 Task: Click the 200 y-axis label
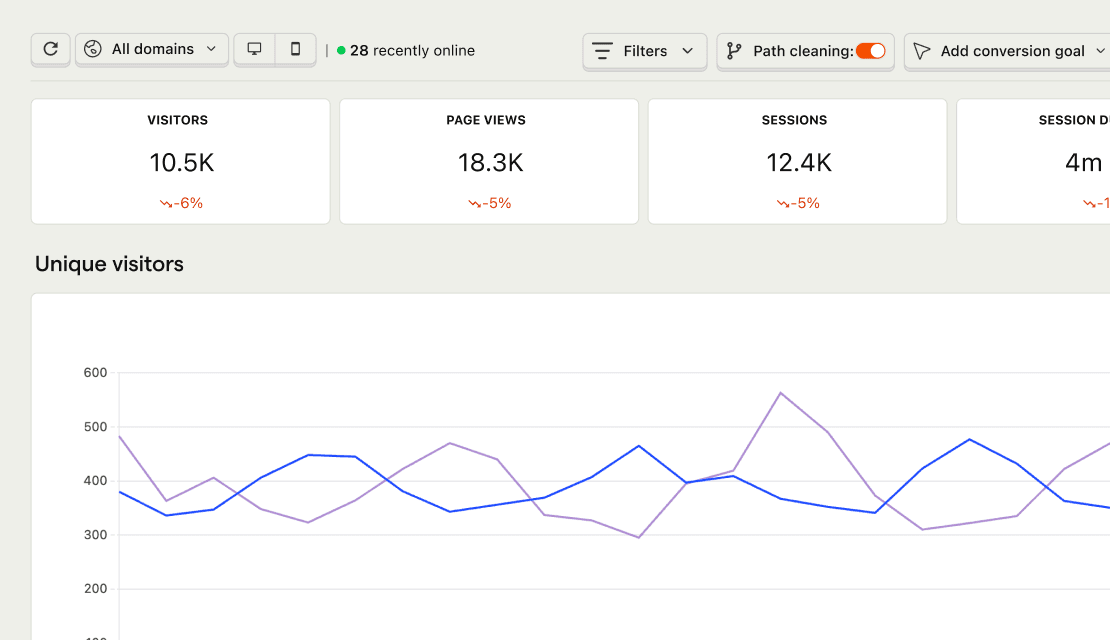coord(96,589)
